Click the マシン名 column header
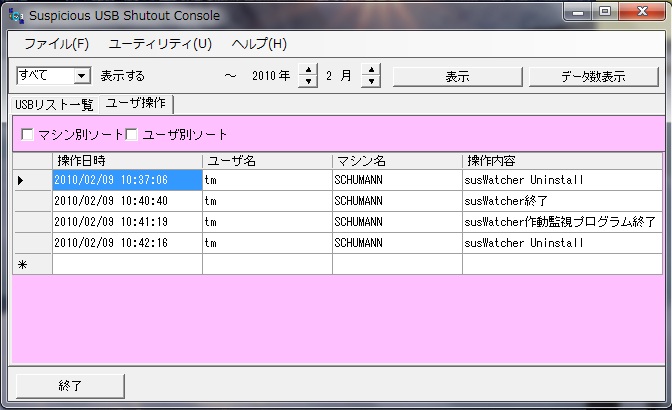The width and height of the screenshot is (672, 410). [397, 161]
